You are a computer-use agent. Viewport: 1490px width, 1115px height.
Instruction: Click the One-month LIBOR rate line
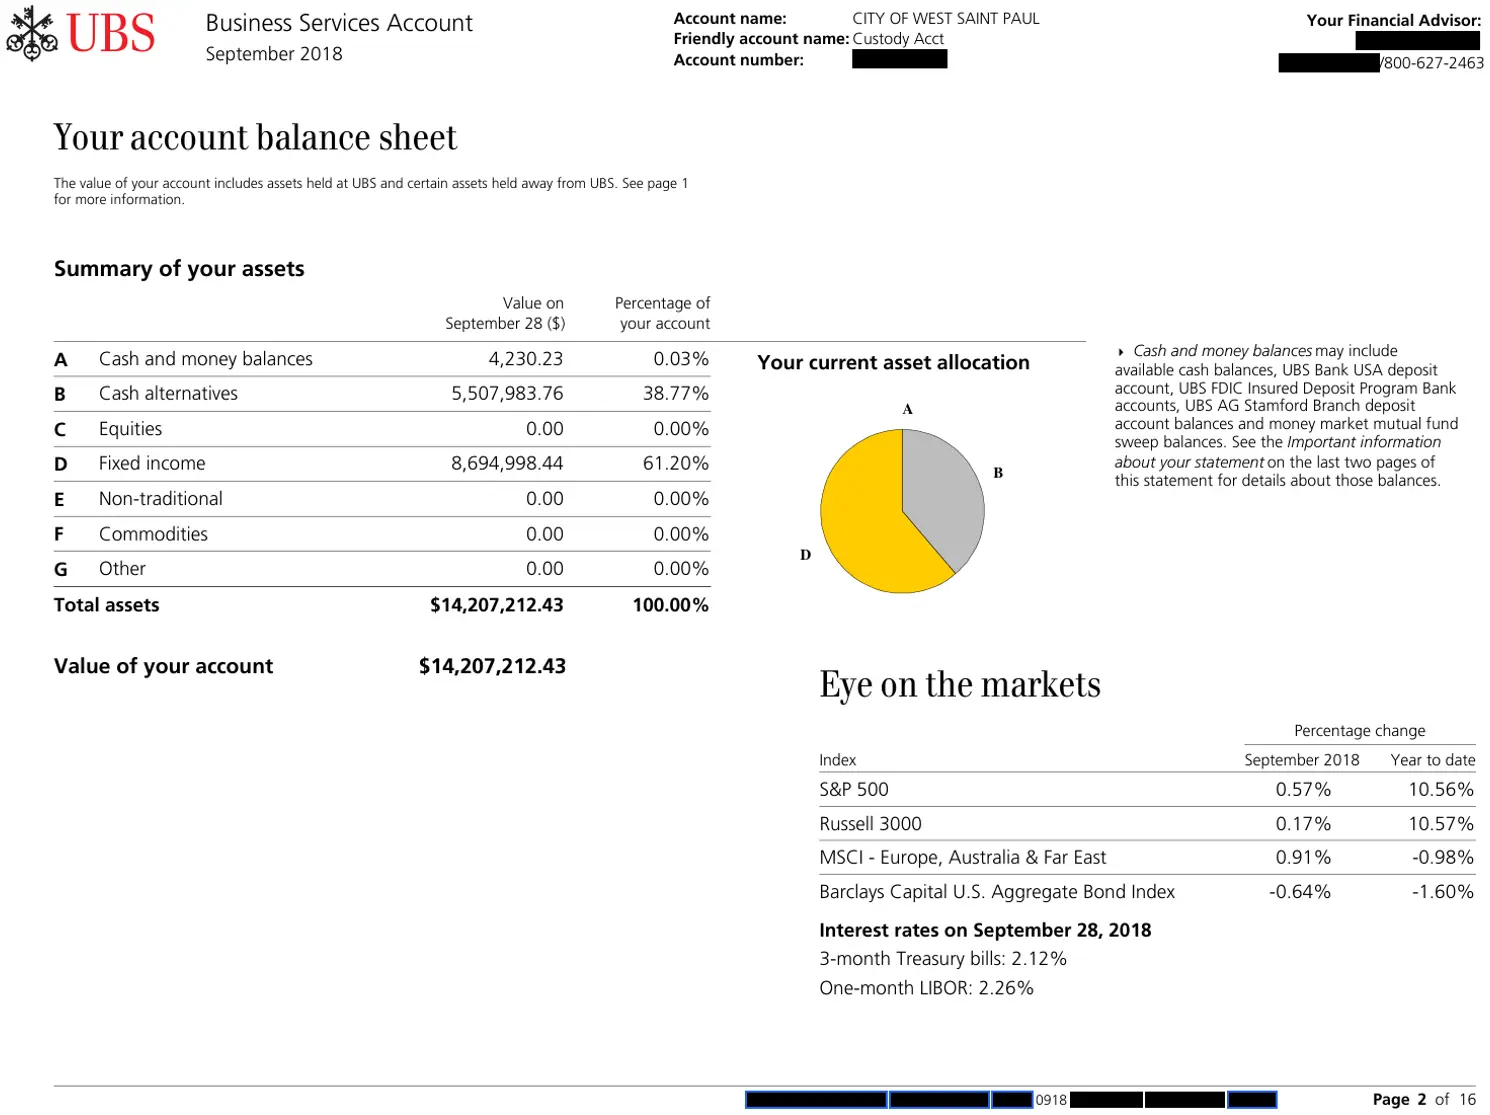point(926,988)
